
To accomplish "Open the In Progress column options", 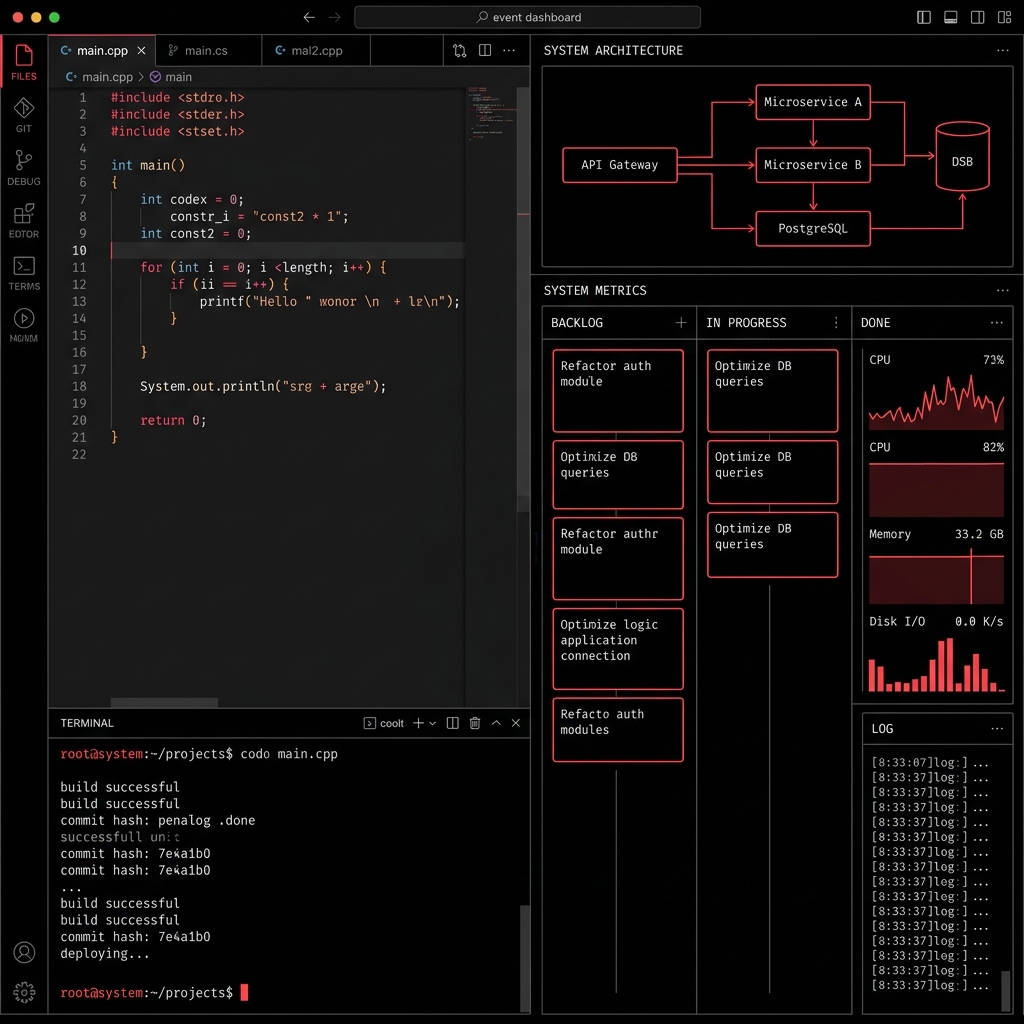I will 836,323.
